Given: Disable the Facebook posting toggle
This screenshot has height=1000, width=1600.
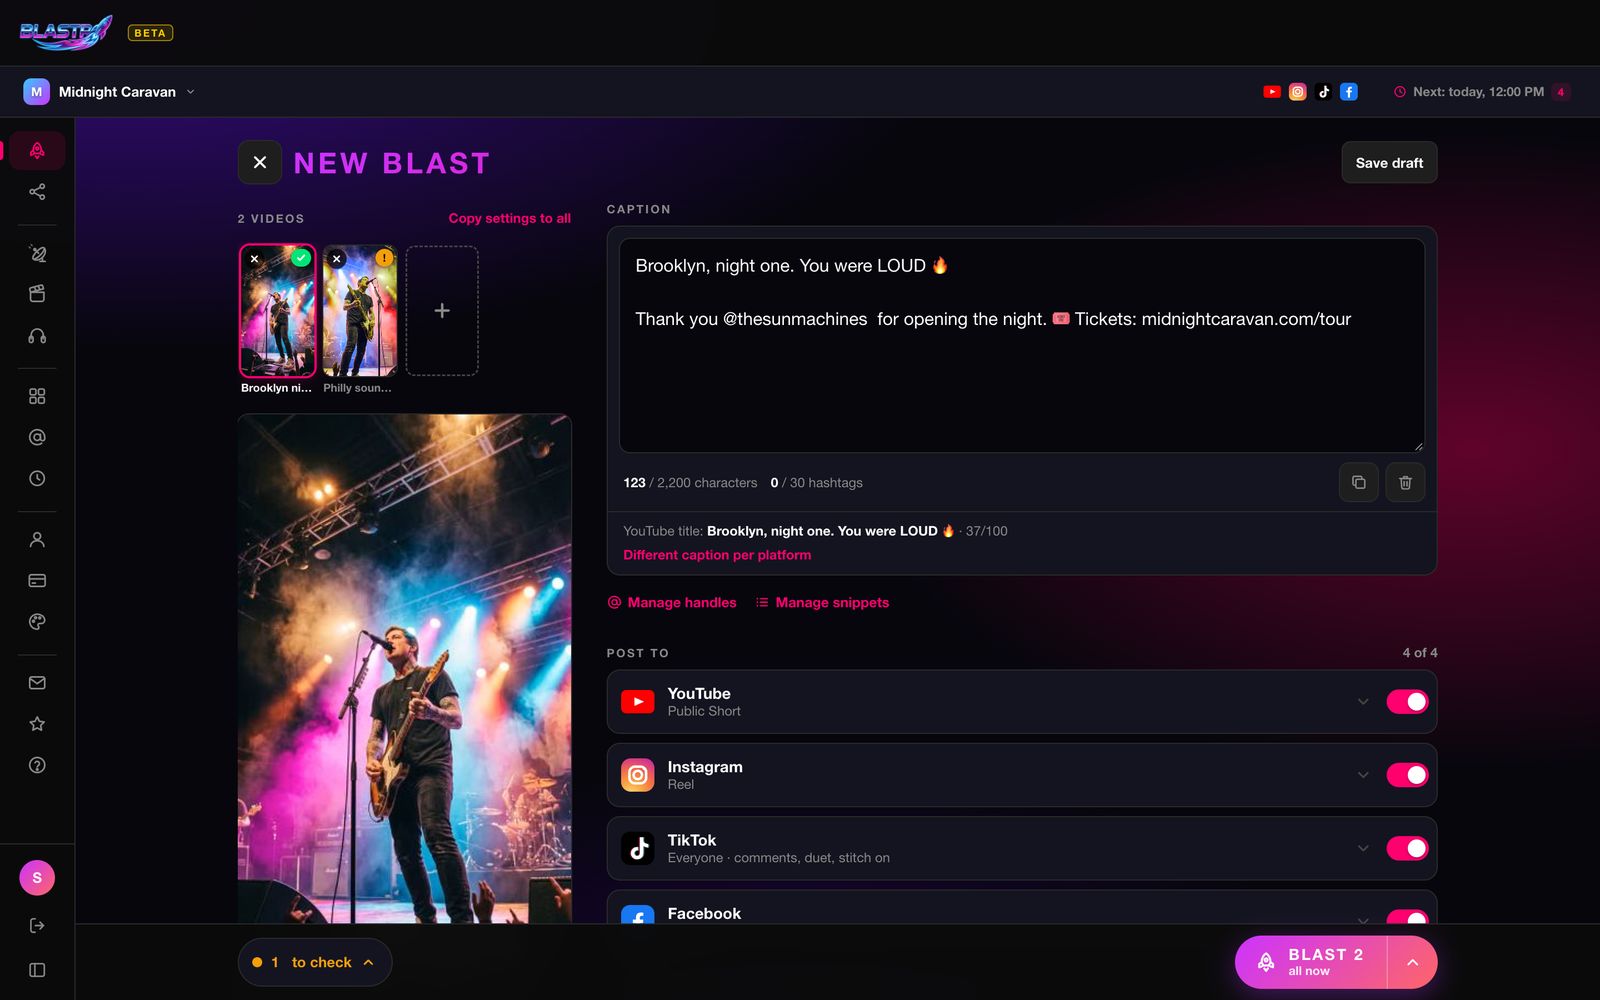Looking at the screenshot, I should pyautogui.click(x=1407, y=917).
